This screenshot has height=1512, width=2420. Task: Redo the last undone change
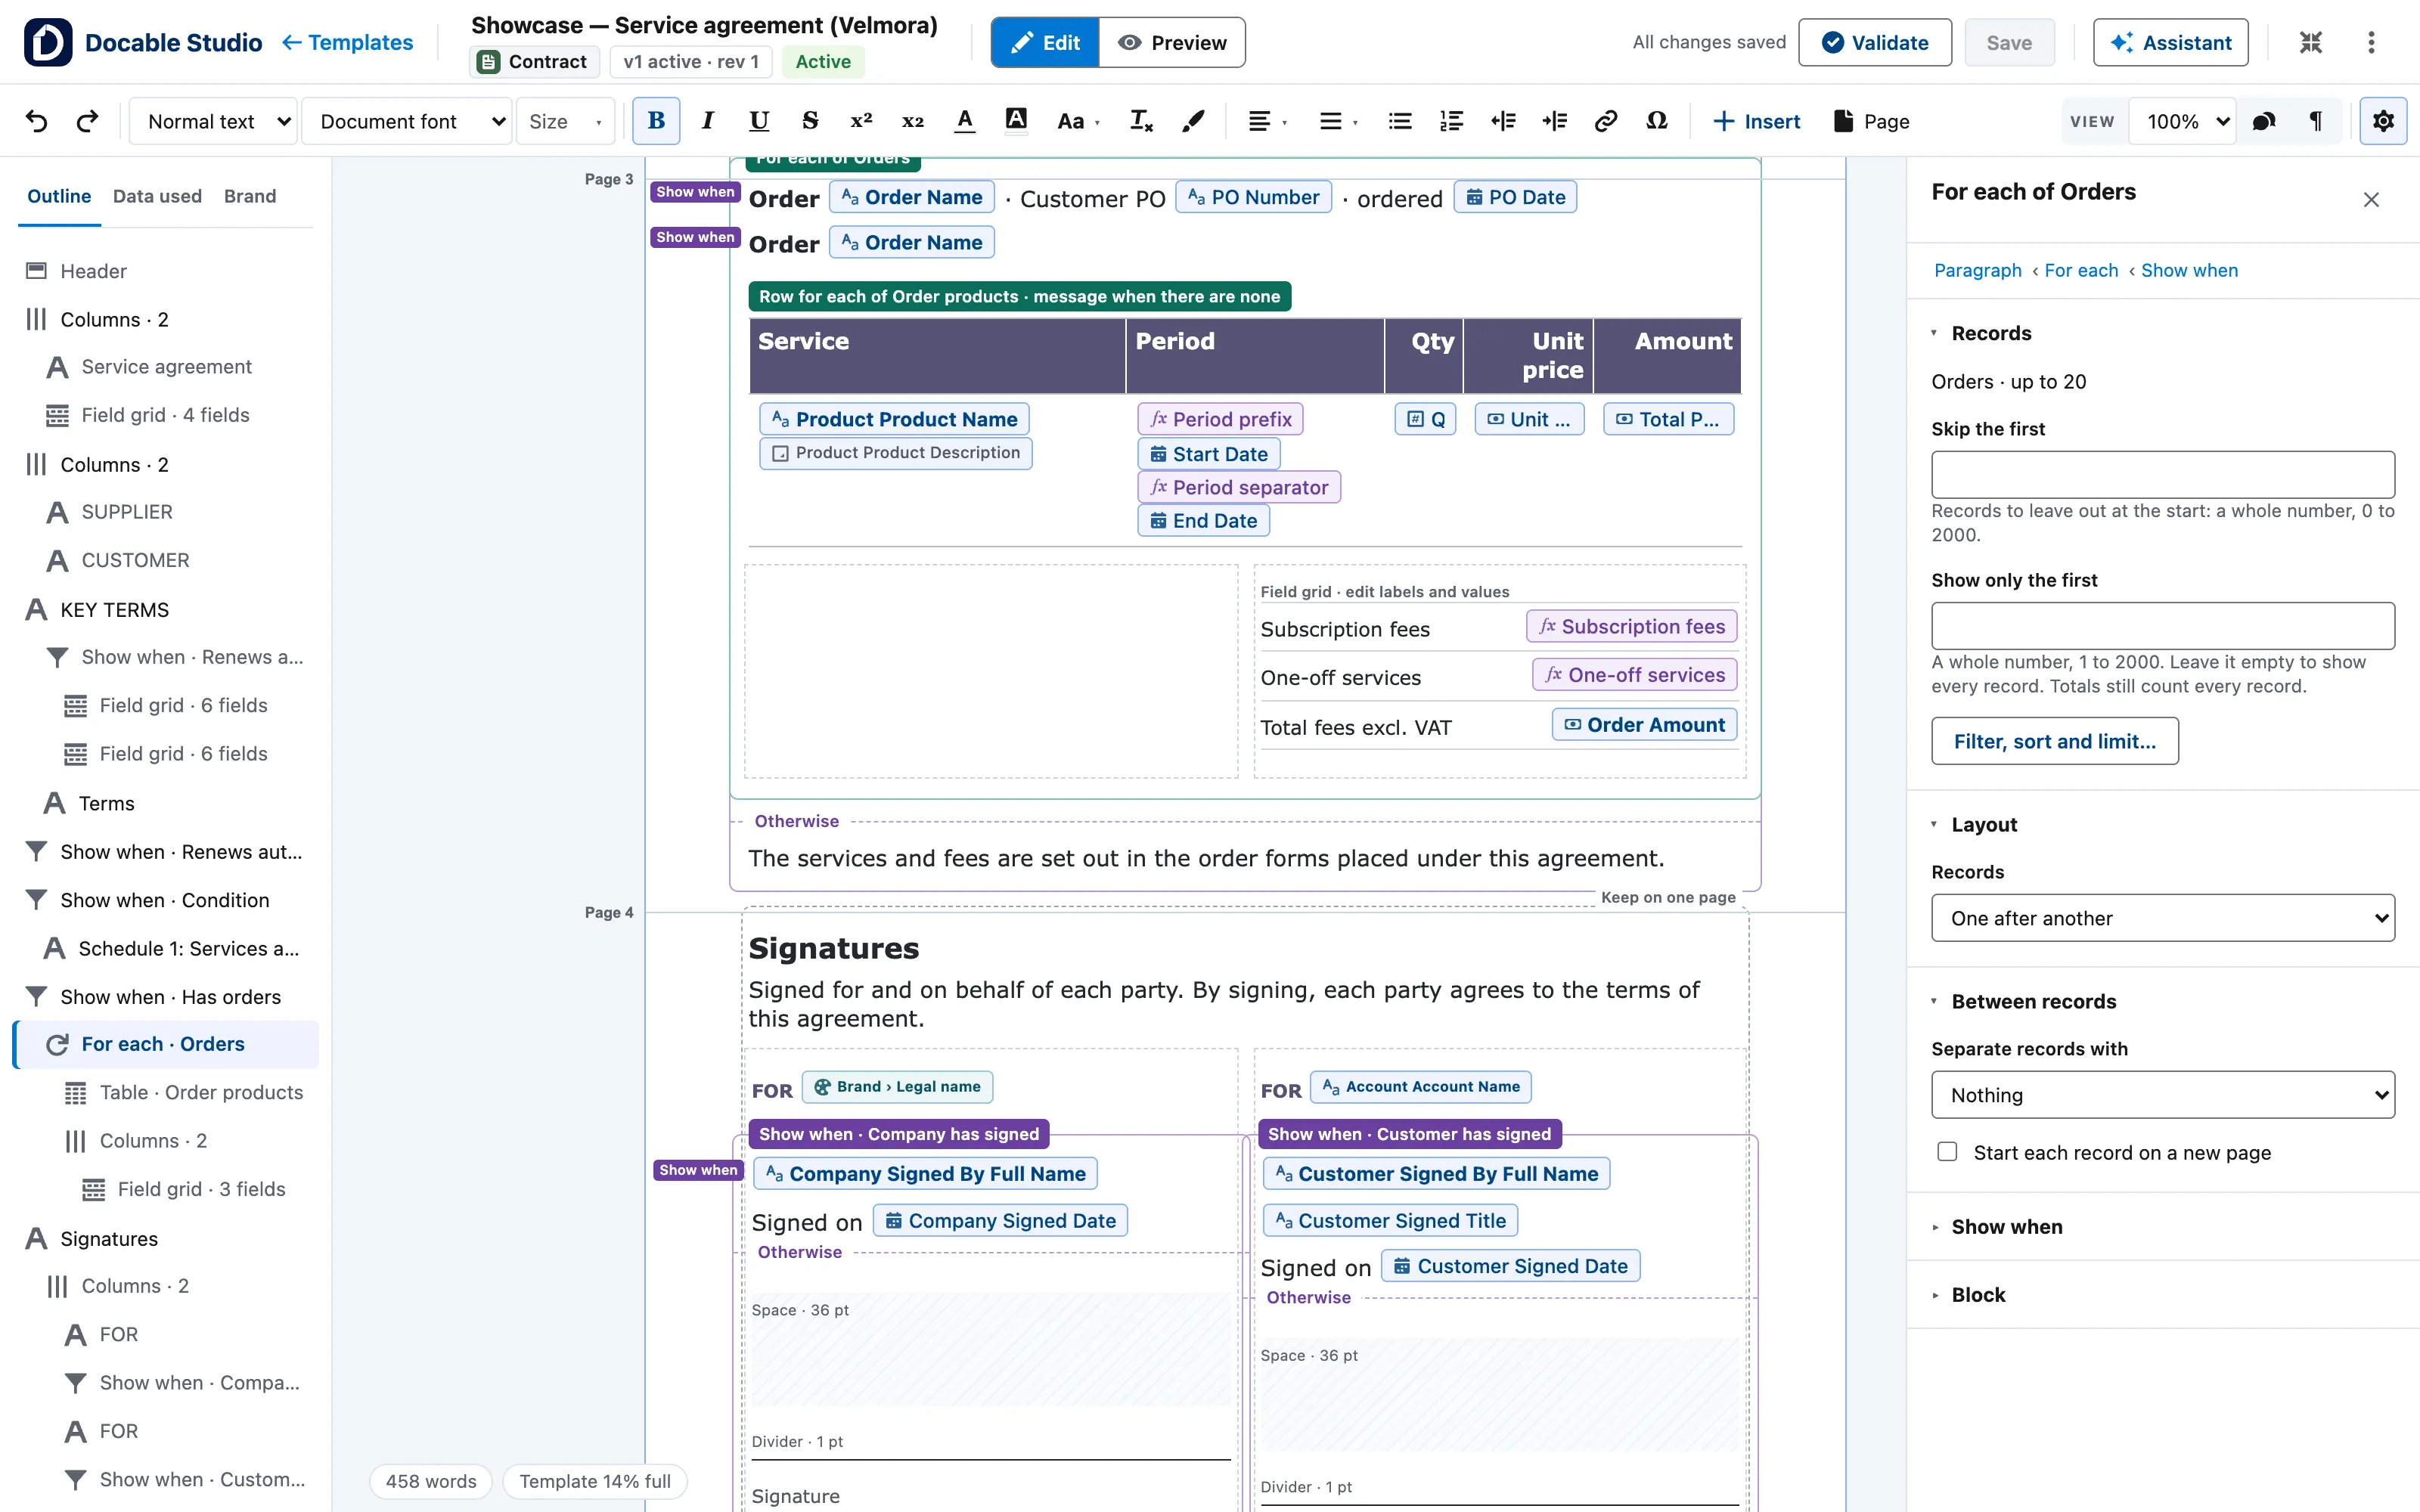point(88,121)
